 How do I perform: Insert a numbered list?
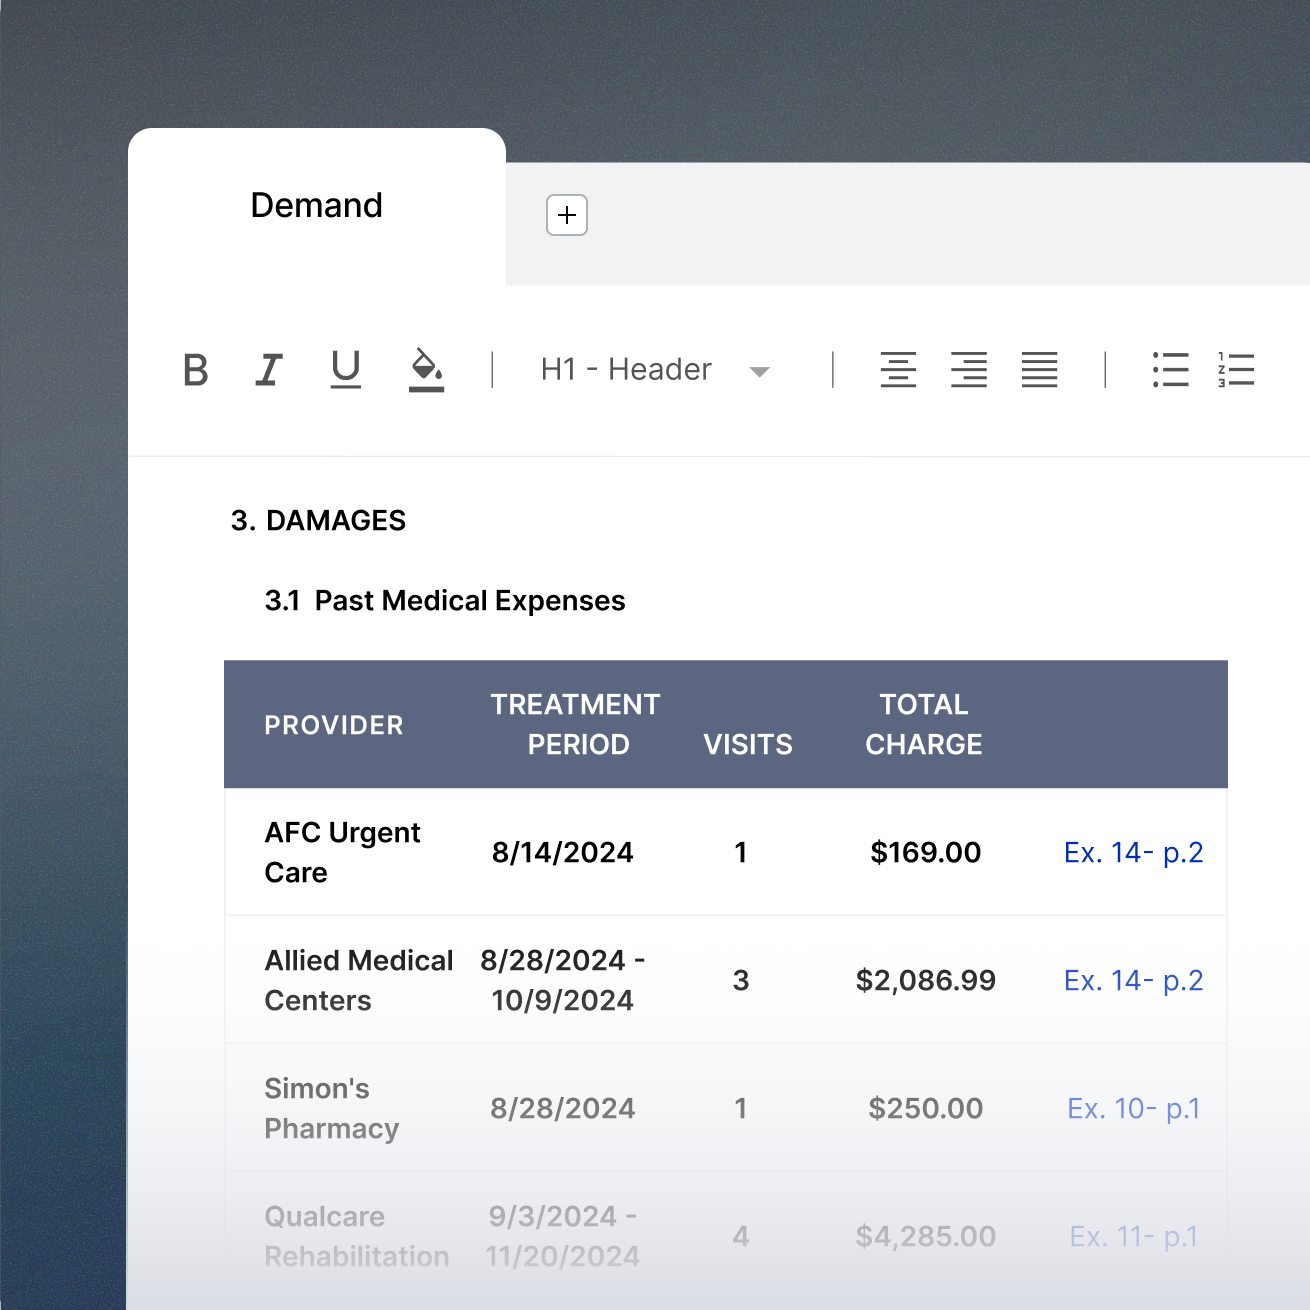click(1237, 370)
